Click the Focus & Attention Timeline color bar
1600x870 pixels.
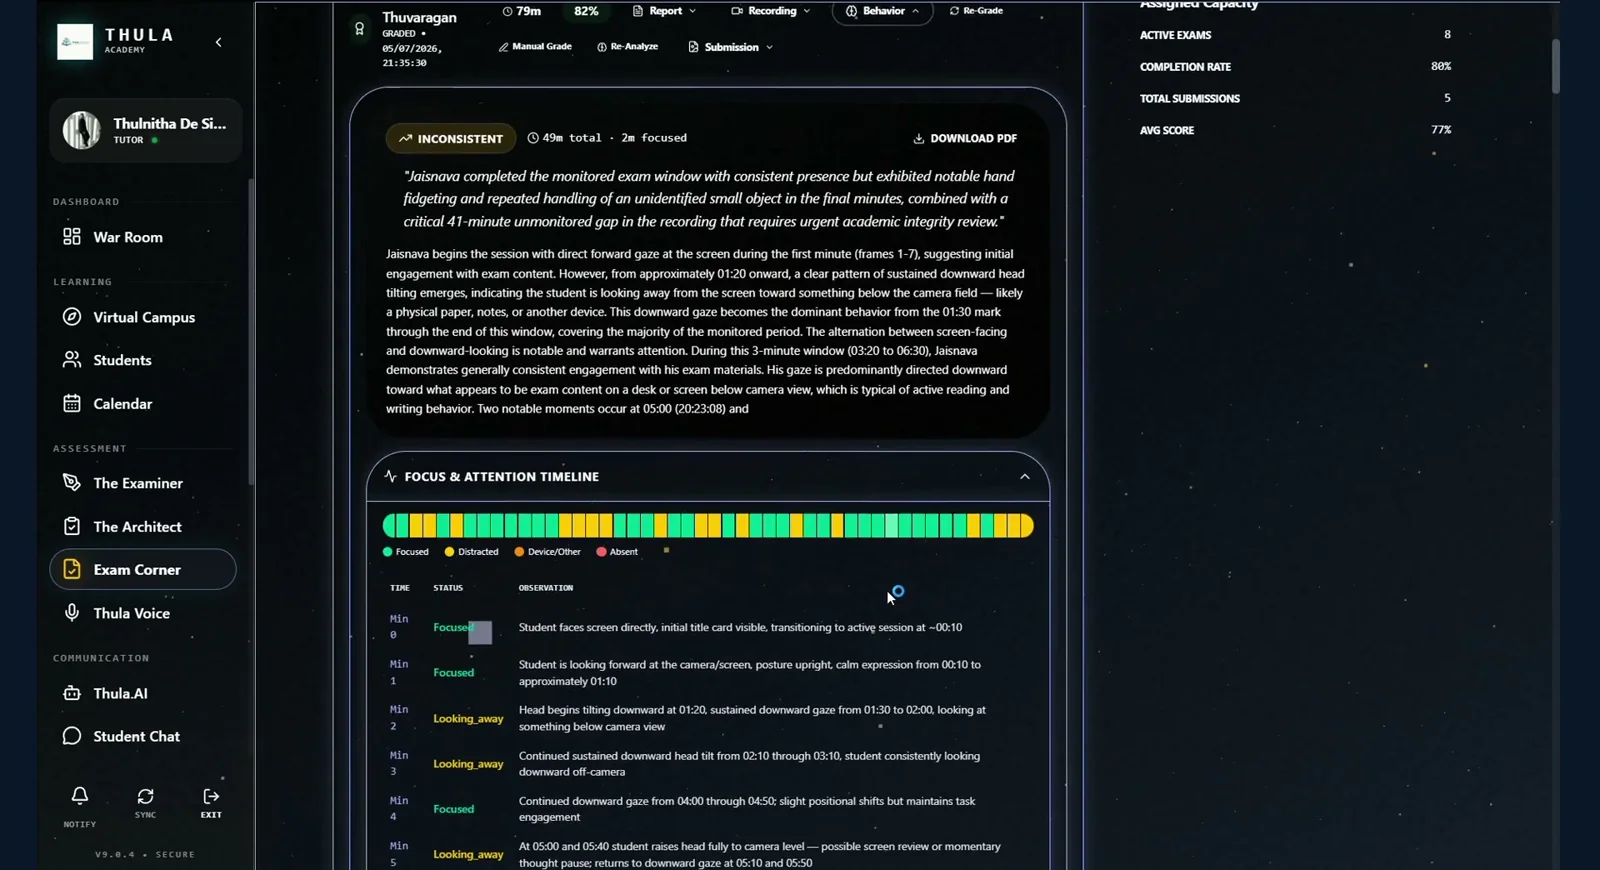708,526
